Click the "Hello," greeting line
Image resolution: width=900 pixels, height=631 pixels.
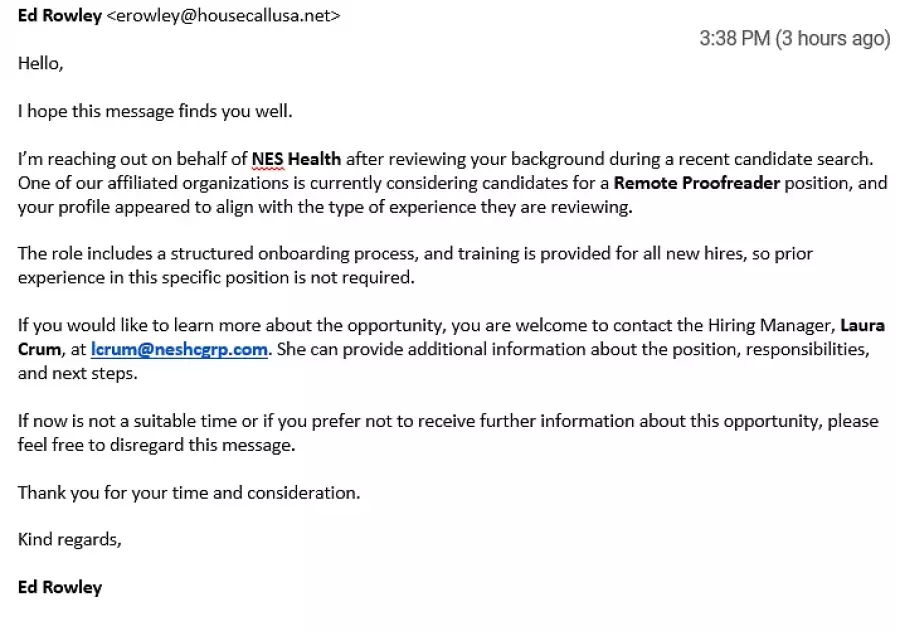pos(40,64)
